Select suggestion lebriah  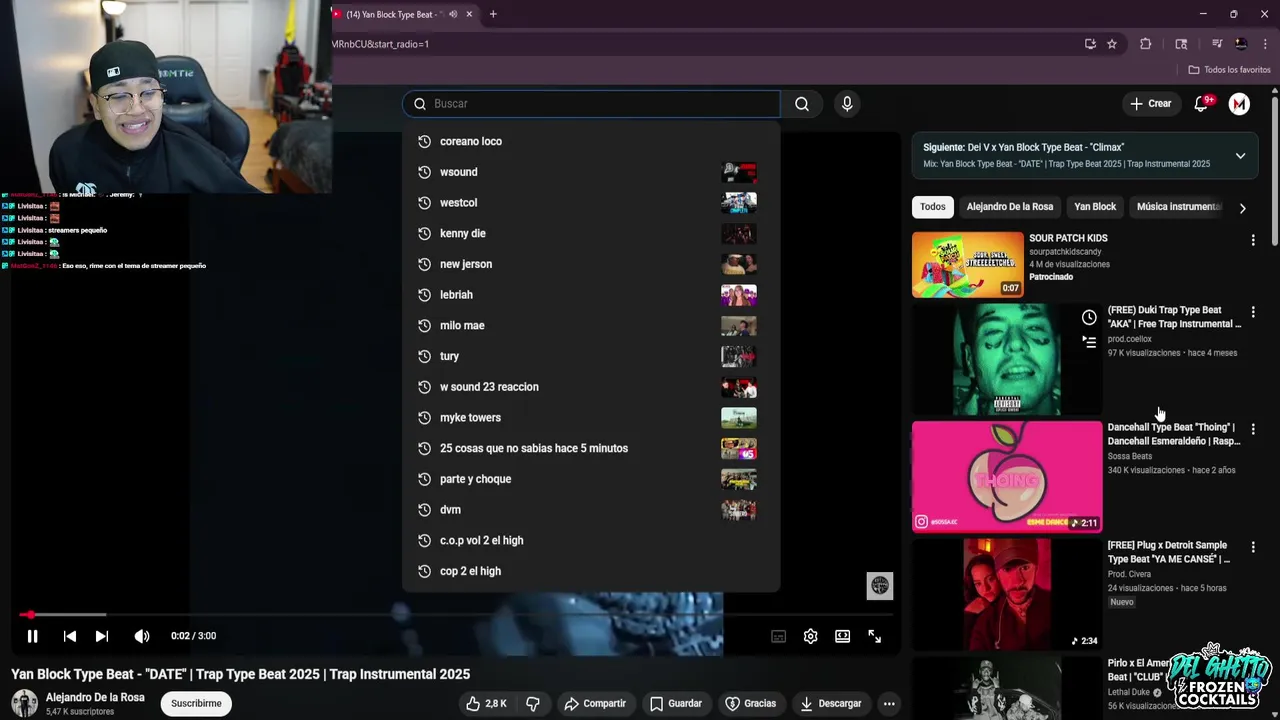click(x=590, y=295)
